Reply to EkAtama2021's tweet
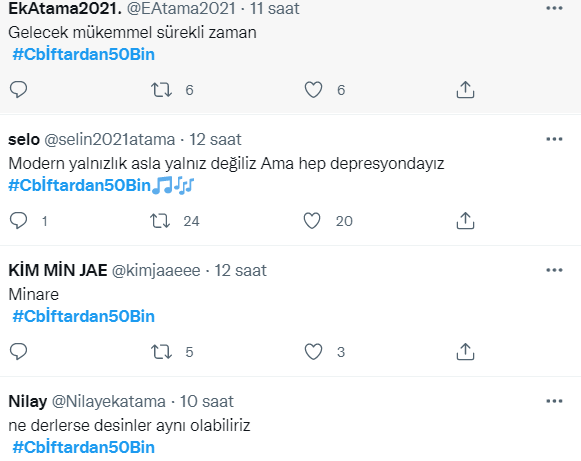This screenshot has width=581, height=461. pos(18,90)
